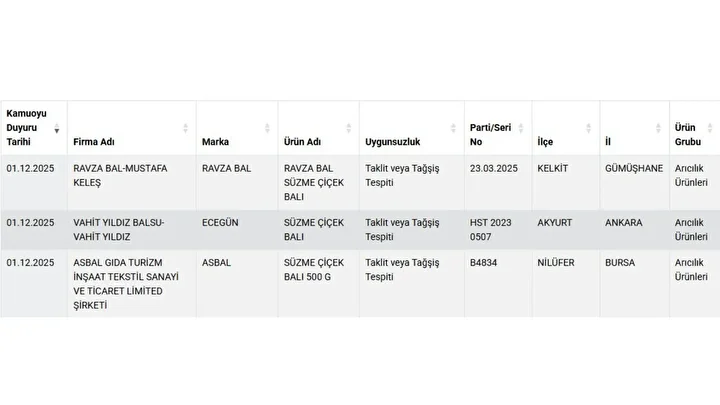Viewport: 720px width, 405px height.
Task: Click batch number B4834
Action: (x=485, y=263)
